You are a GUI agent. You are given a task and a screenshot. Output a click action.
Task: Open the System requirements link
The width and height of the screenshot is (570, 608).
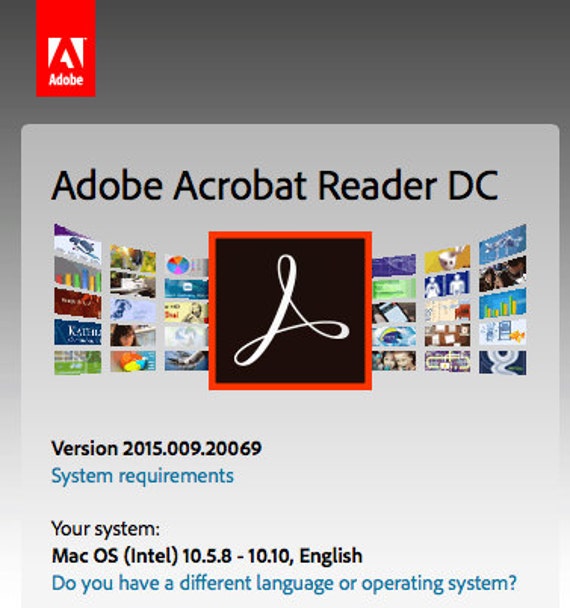[143, 476]
